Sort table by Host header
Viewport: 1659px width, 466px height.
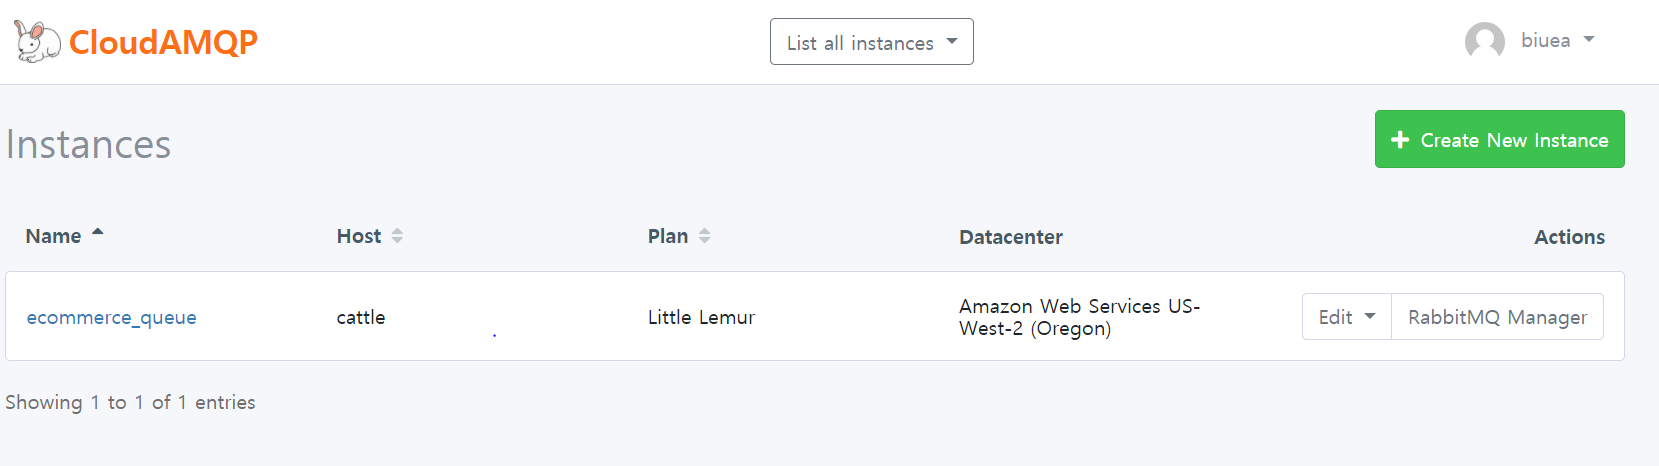[x=359, y=236]
